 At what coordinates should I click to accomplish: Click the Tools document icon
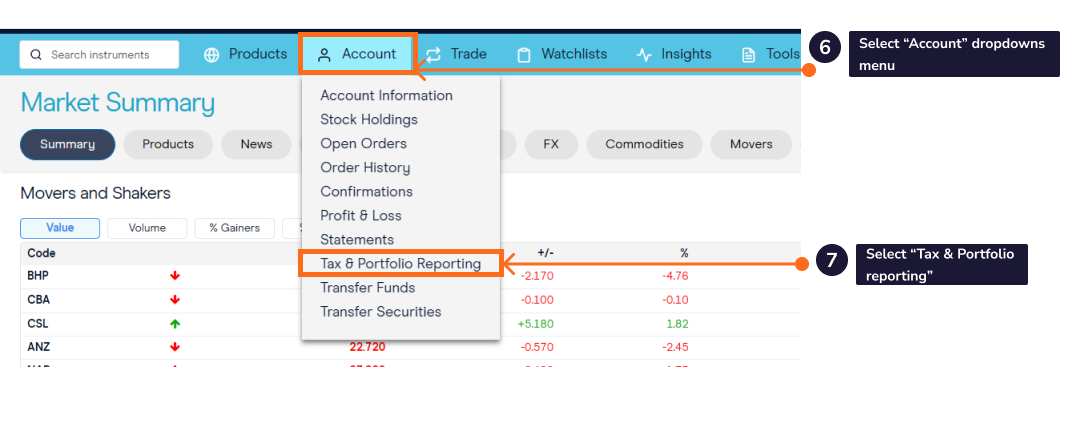[747, 55]
